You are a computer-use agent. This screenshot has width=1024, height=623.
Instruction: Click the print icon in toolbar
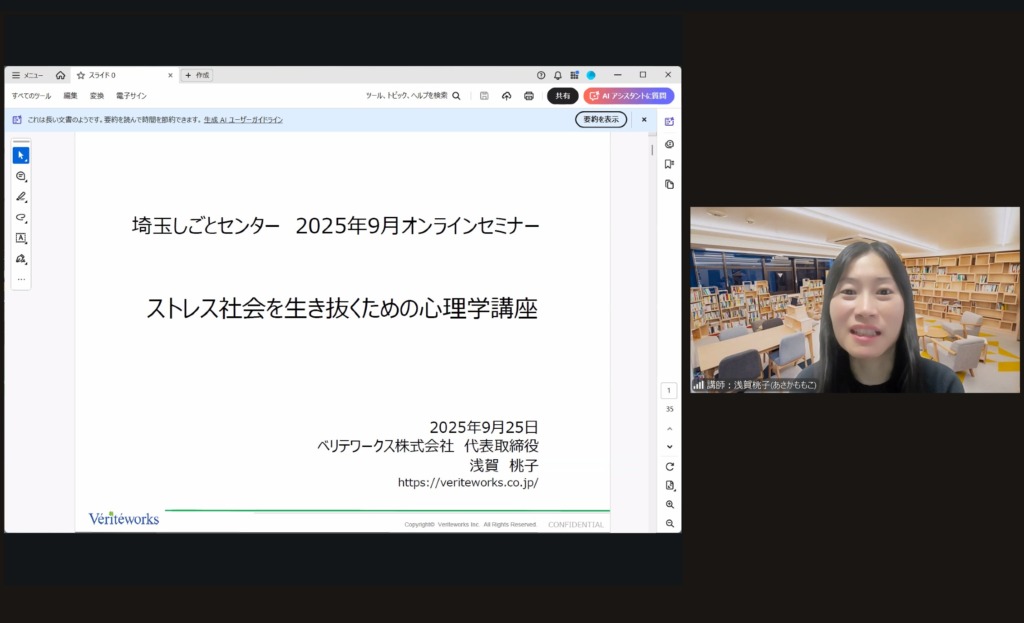(x=529, y=96)
